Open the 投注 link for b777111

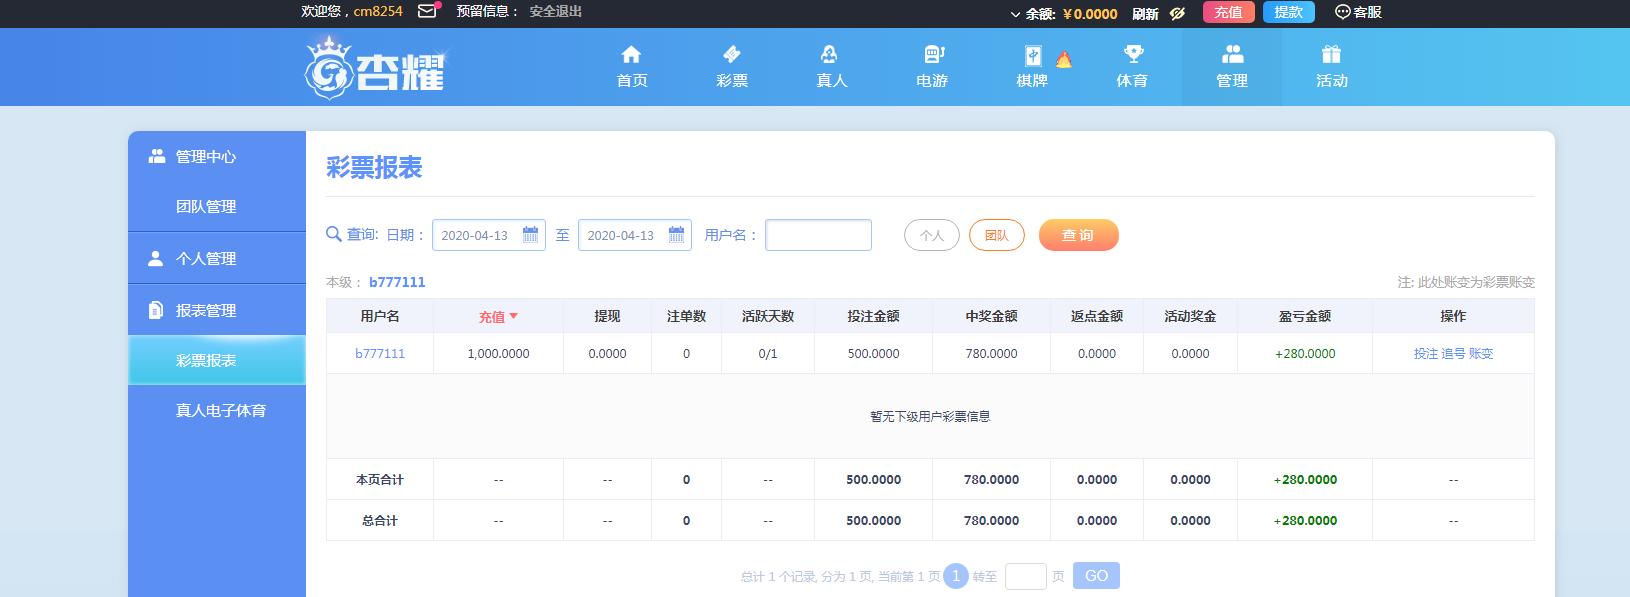tap(1425, 354)
